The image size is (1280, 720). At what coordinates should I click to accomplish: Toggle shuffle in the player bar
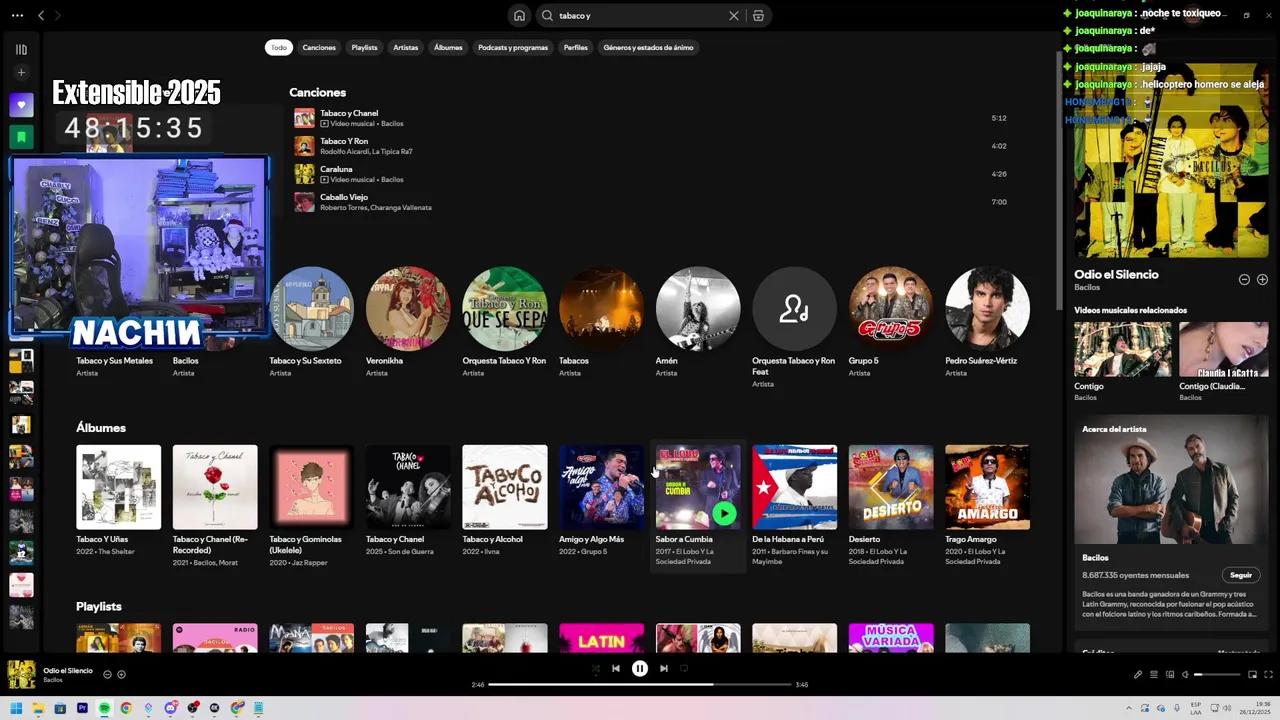[x=595, y=669]
